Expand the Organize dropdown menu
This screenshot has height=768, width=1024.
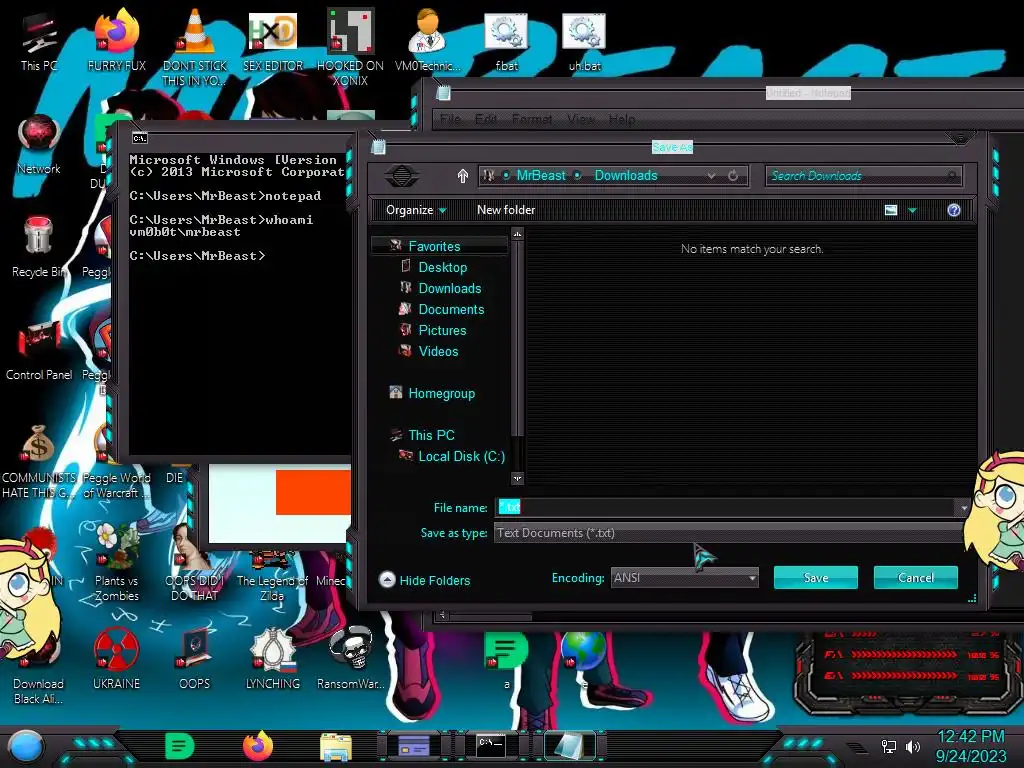click(x=416, y=210)
